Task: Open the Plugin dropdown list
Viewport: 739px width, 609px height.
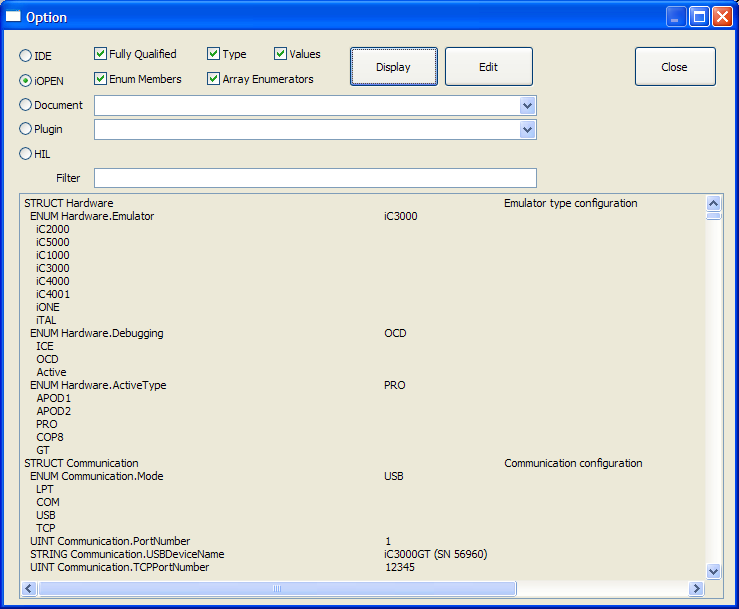Action: 527,130
